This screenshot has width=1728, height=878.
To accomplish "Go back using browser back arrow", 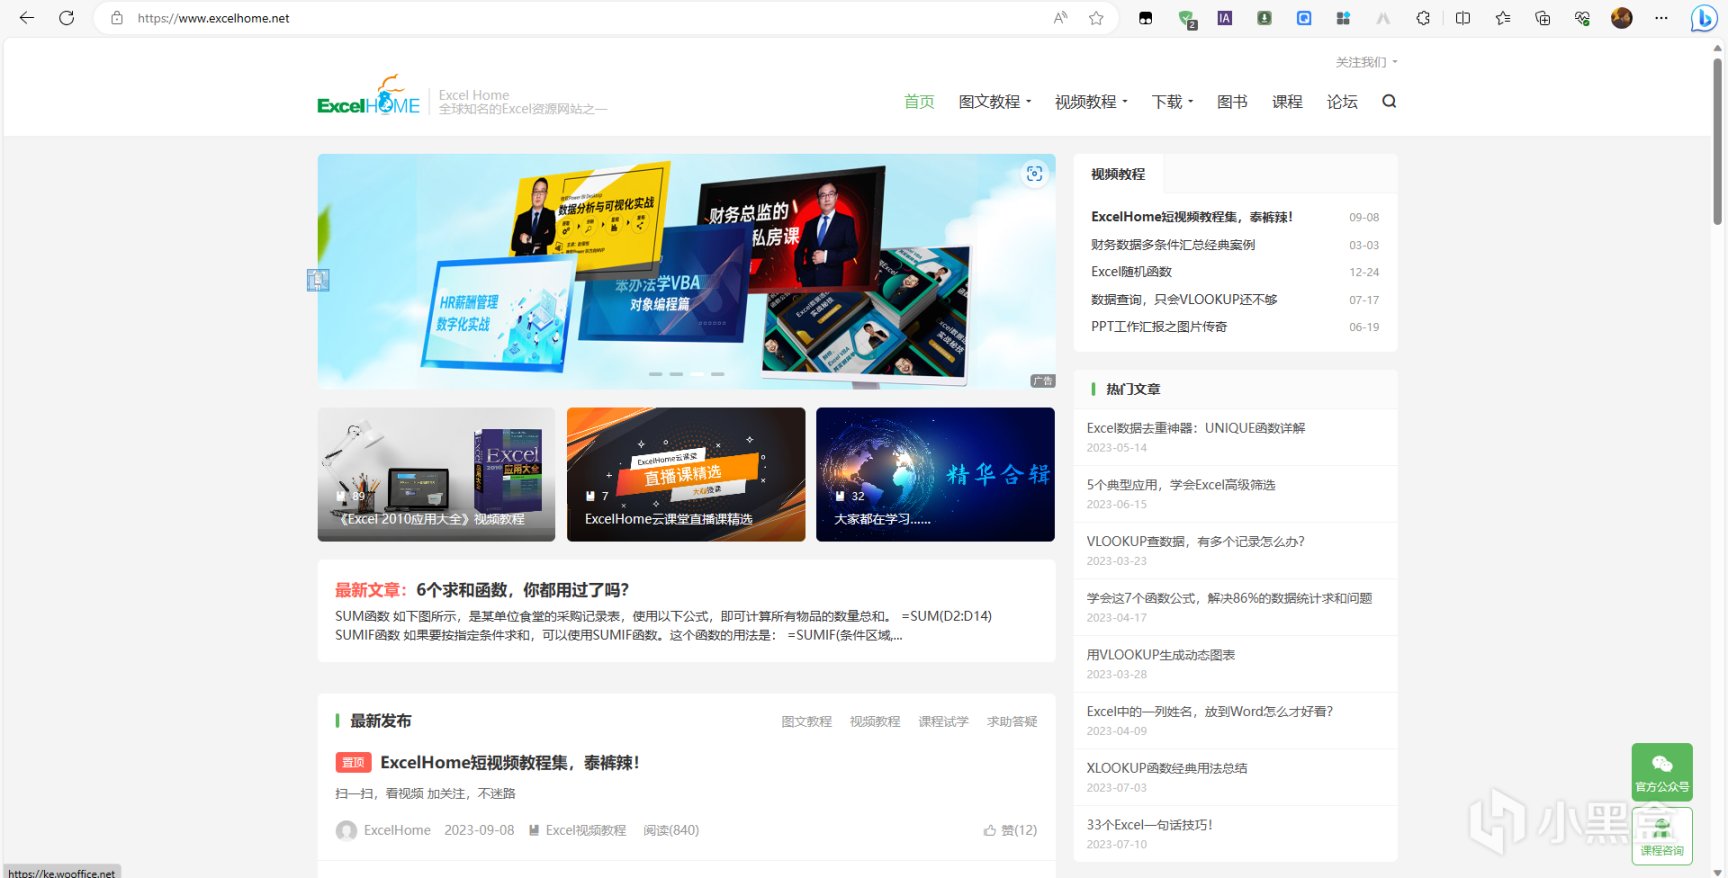I will (27, 18).
